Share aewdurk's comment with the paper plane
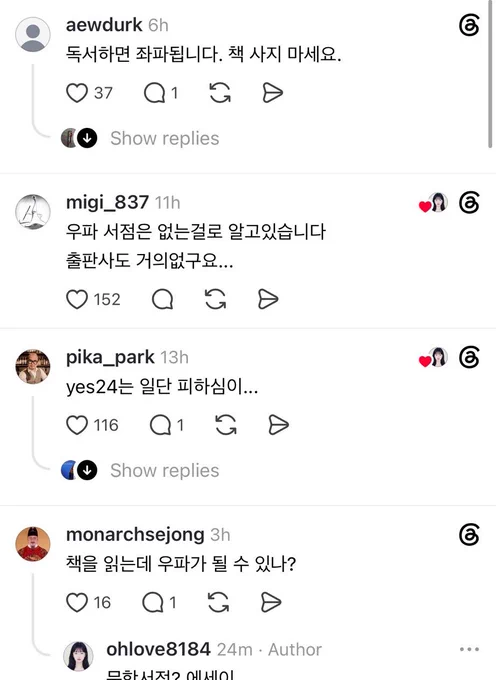 (273, 93)
